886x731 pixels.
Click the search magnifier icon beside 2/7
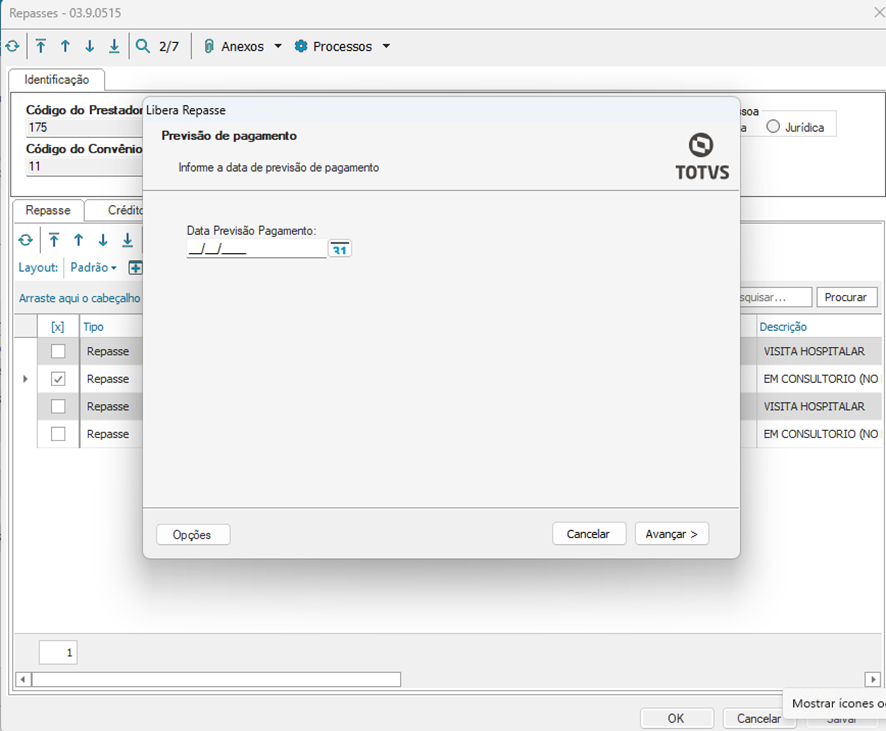[x=143, y=46]
